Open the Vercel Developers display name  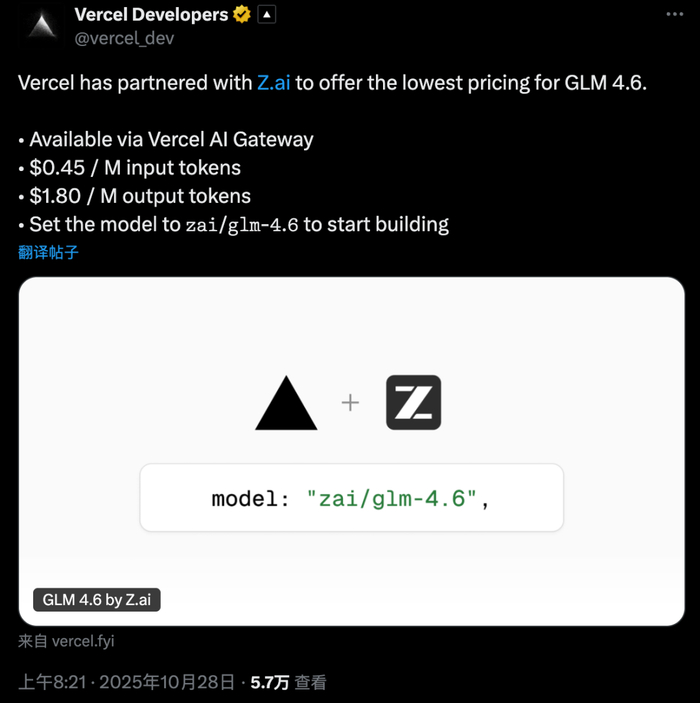tap(151, 15)
